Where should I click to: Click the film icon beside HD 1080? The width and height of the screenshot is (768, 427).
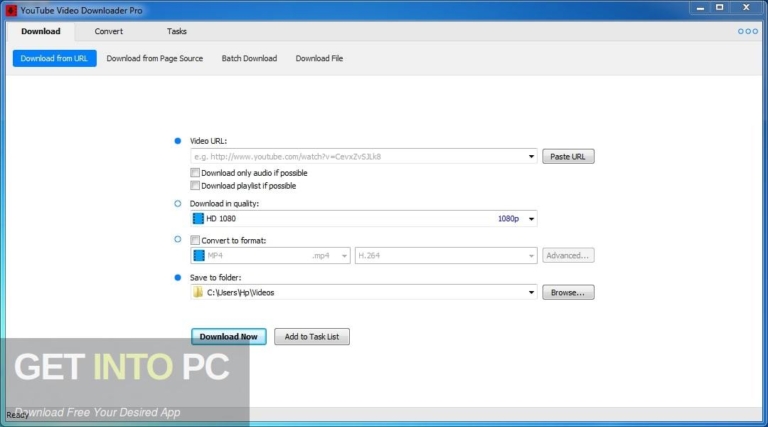[x=198, y=218]
